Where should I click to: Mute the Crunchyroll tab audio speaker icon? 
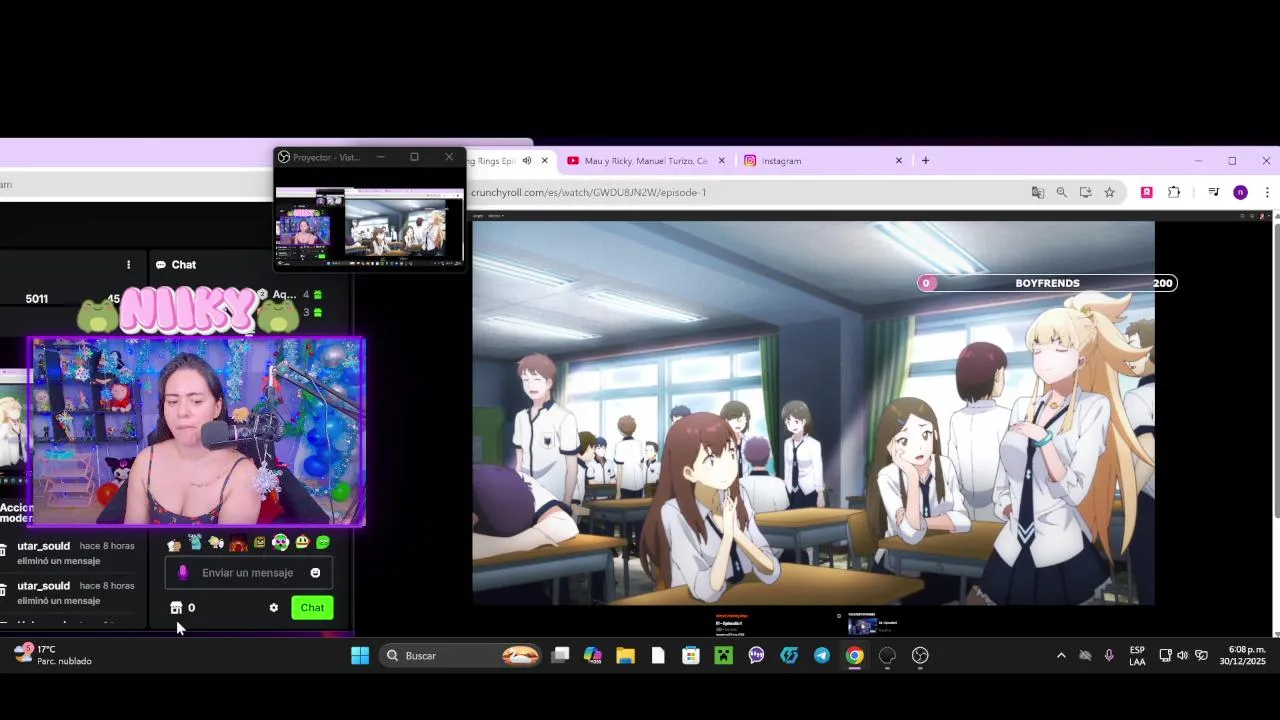526,160
